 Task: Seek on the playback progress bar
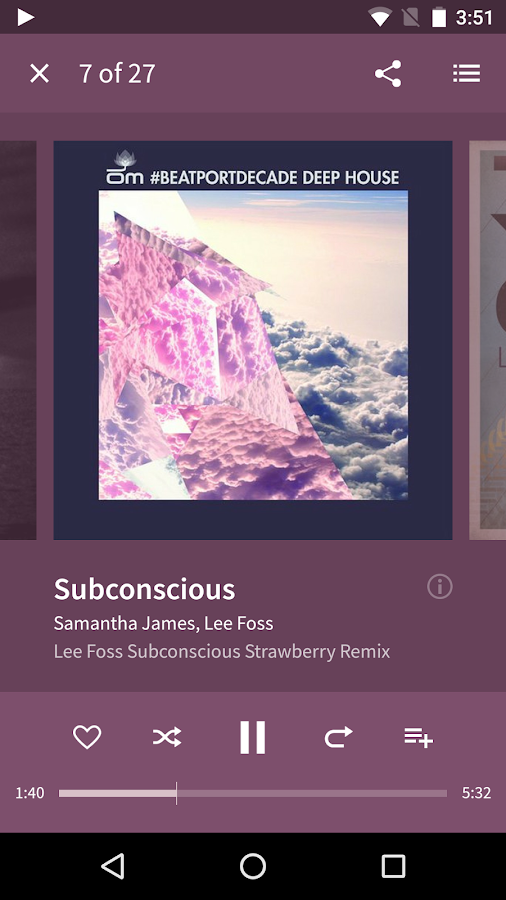coord(252,793)
